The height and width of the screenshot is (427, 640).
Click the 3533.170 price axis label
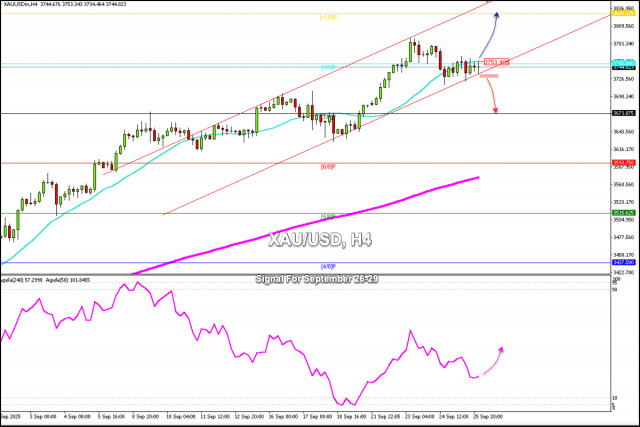coord(623,202)
